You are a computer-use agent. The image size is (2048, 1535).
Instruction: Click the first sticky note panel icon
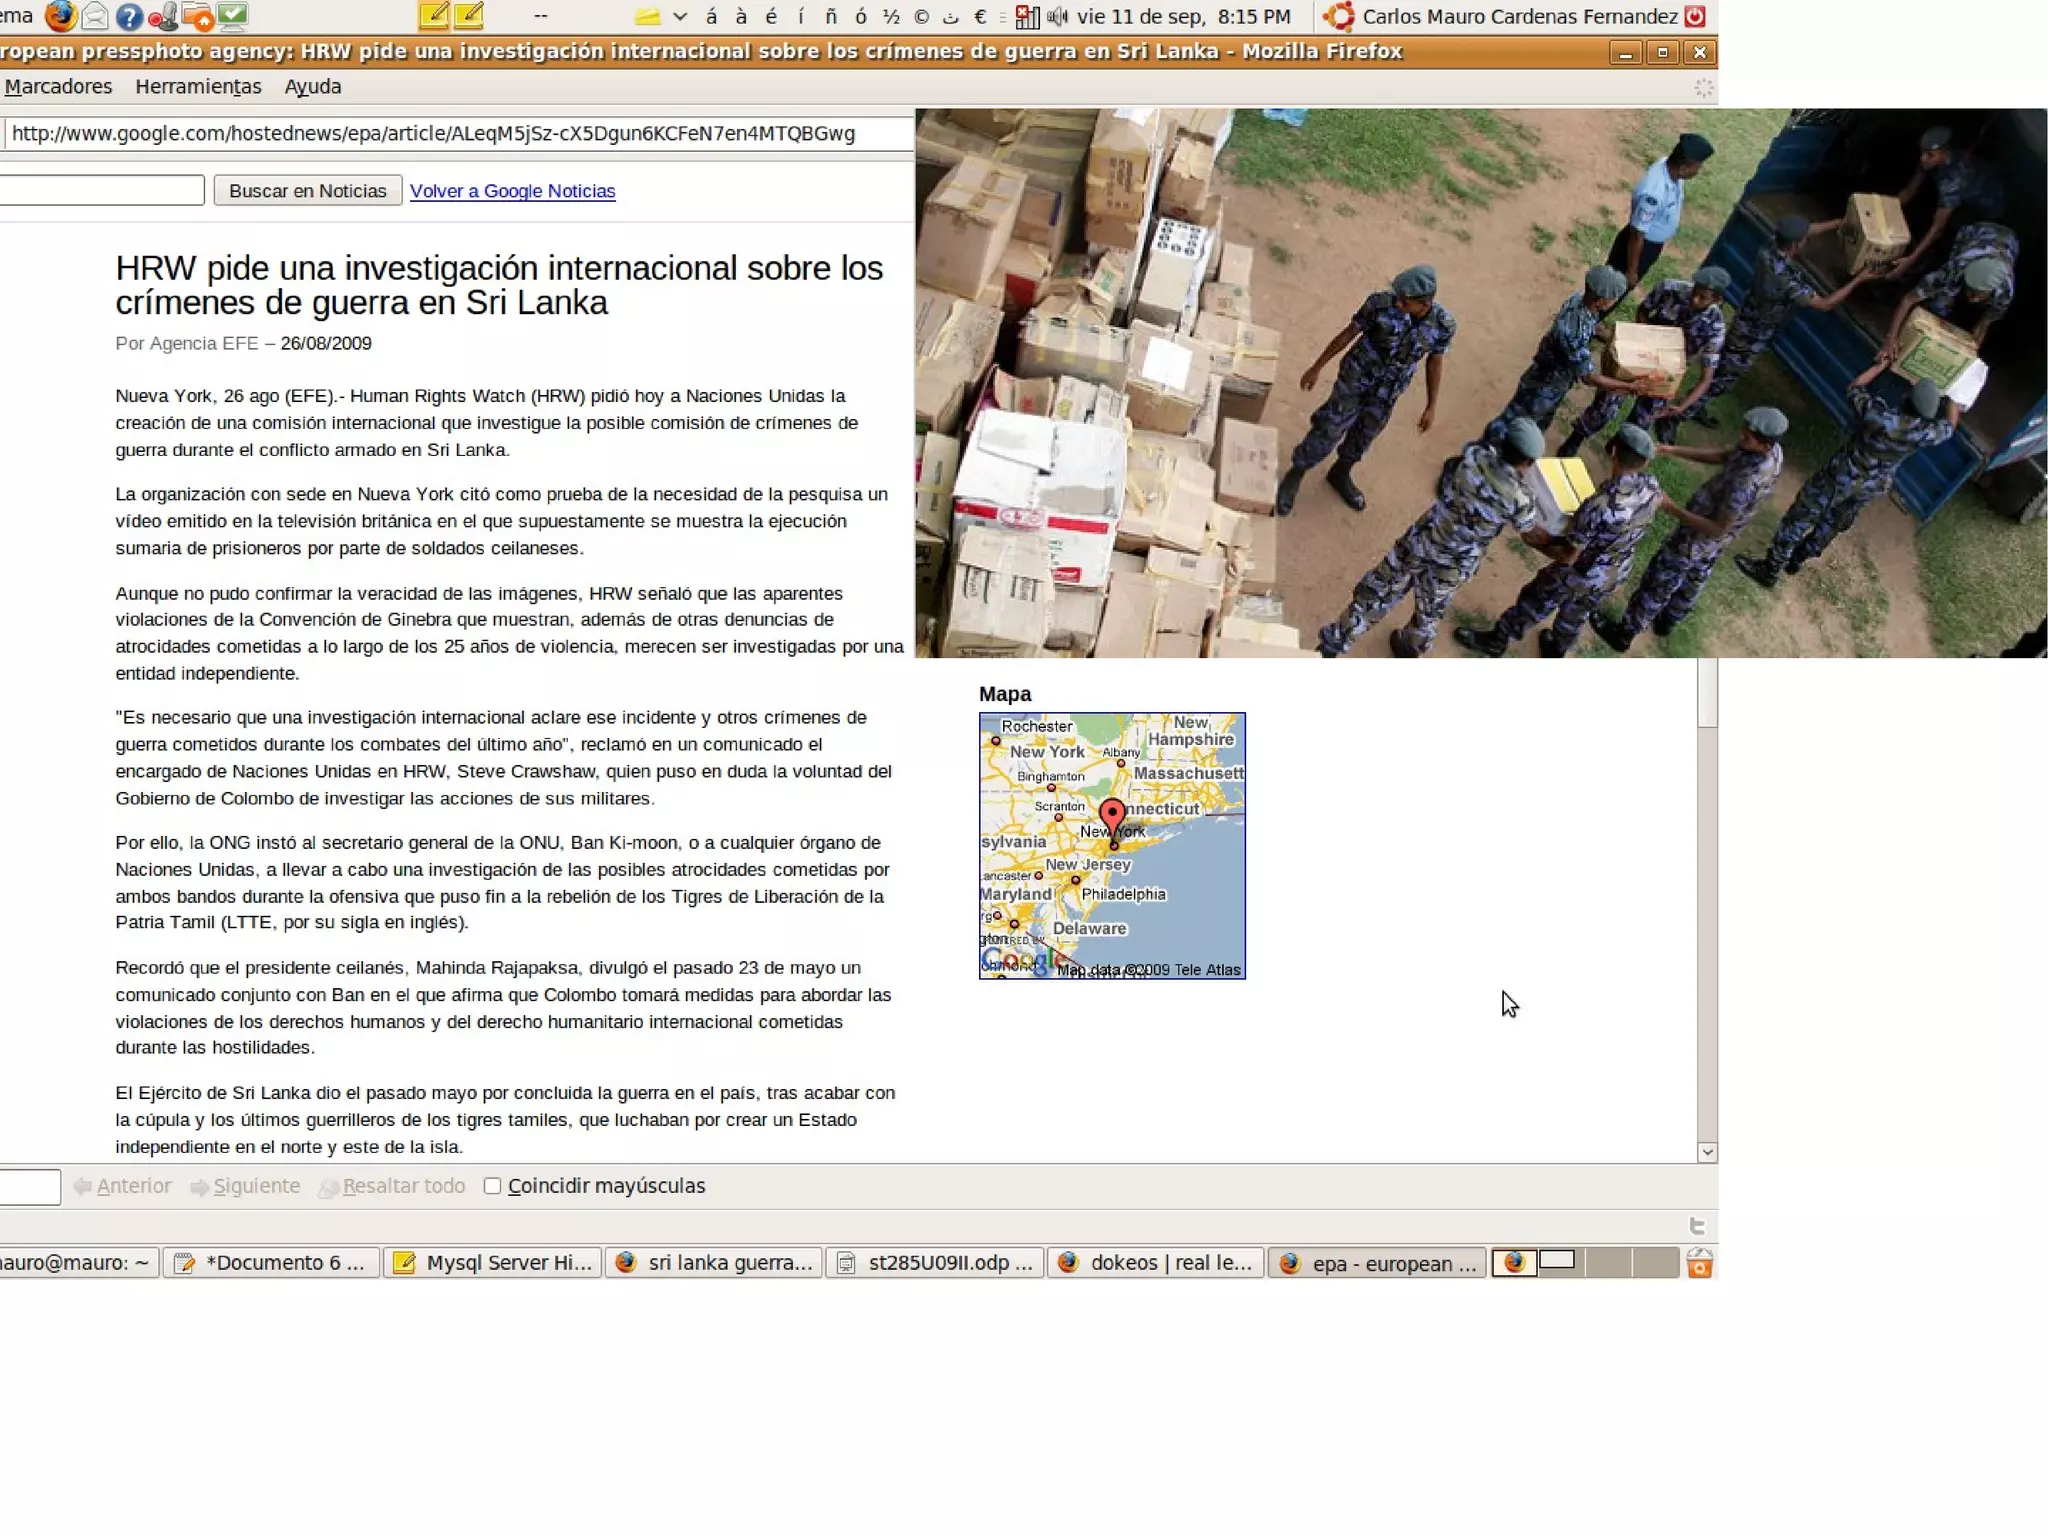433,15
